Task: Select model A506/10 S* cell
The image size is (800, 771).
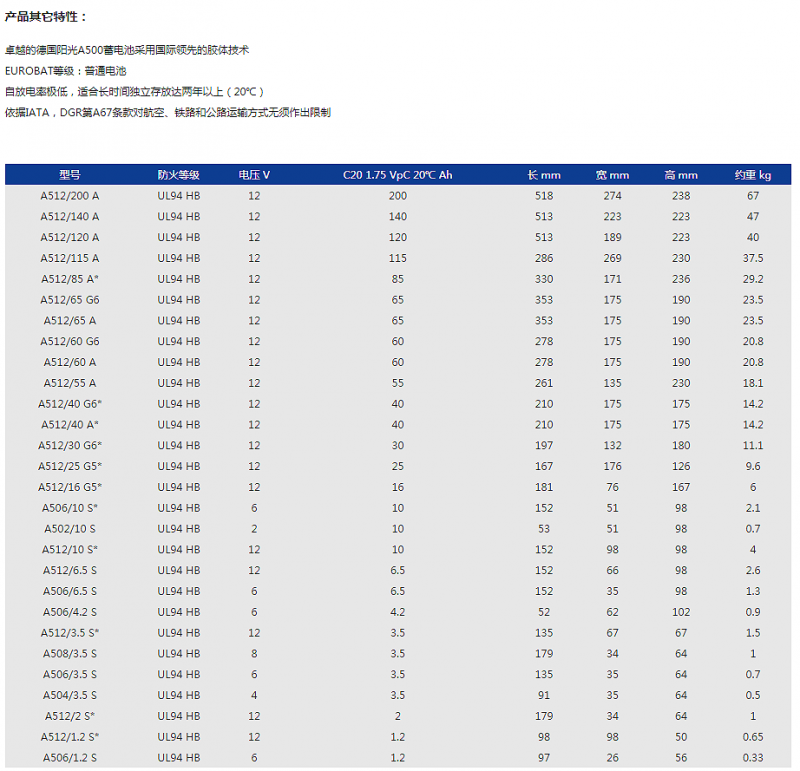Action: 69,508
